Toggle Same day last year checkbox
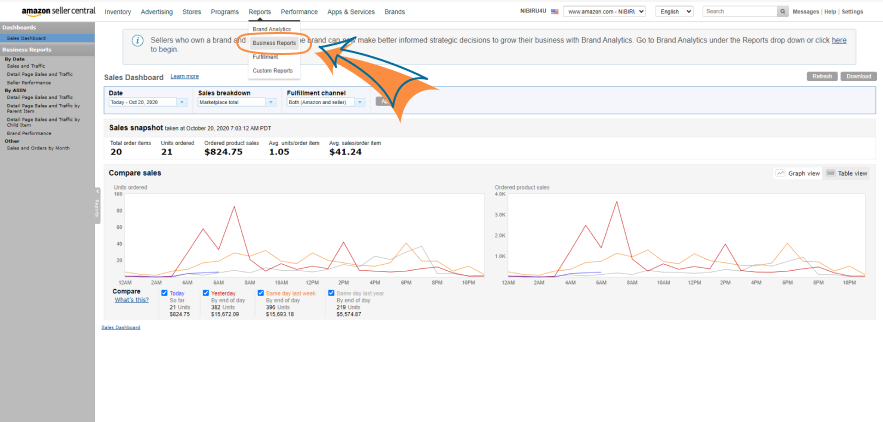The image size is (883, 422). pos(331,293)
